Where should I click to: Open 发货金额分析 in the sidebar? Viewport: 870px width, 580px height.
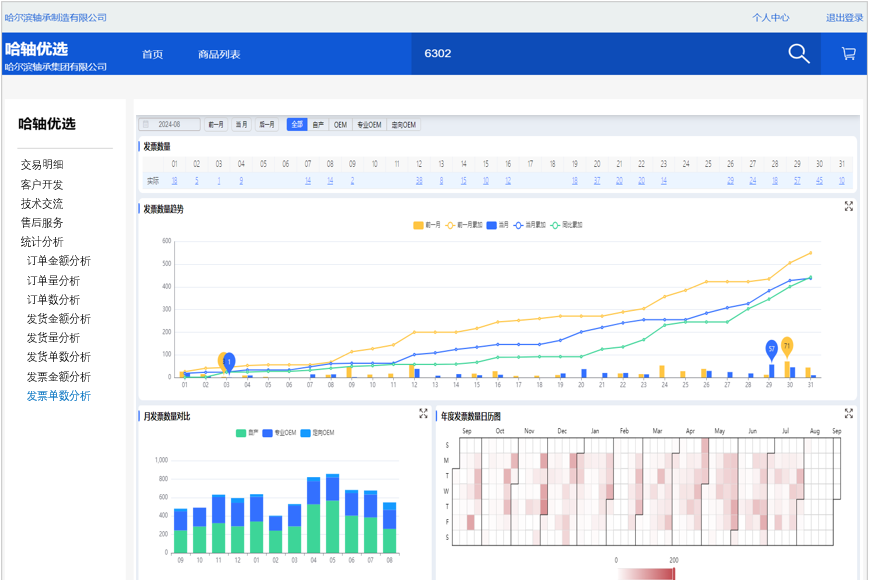[x=59, y=319]
